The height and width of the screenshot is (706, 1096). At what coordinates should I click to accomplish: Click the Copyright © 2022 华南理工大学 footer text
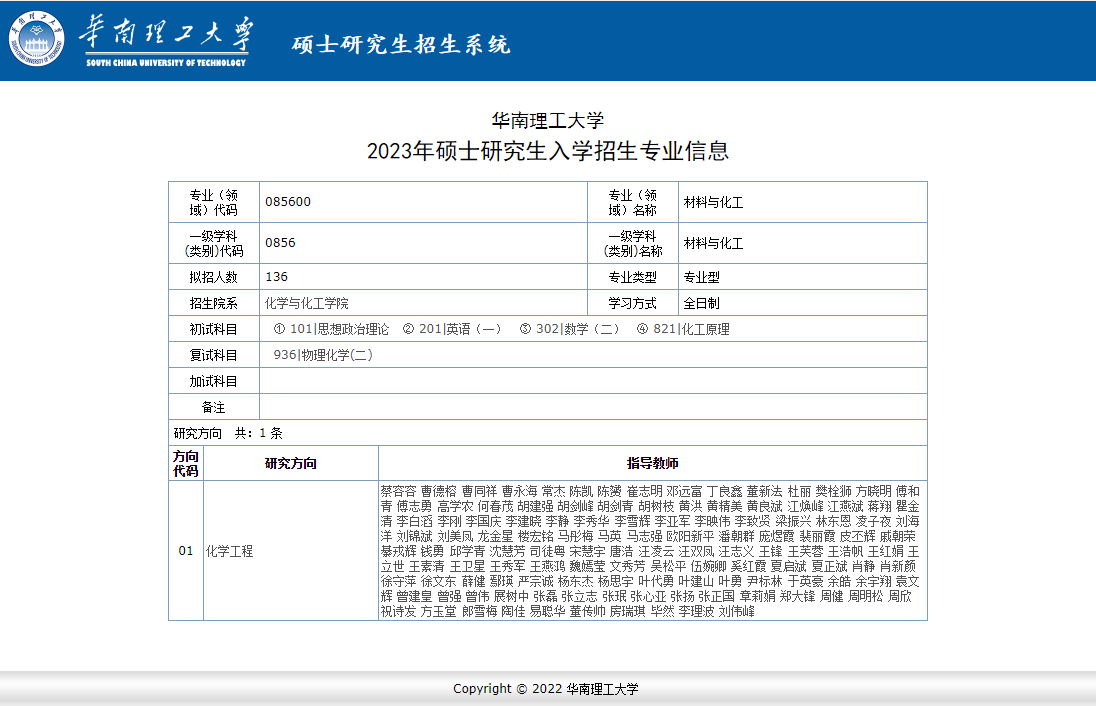pos(546,689)
